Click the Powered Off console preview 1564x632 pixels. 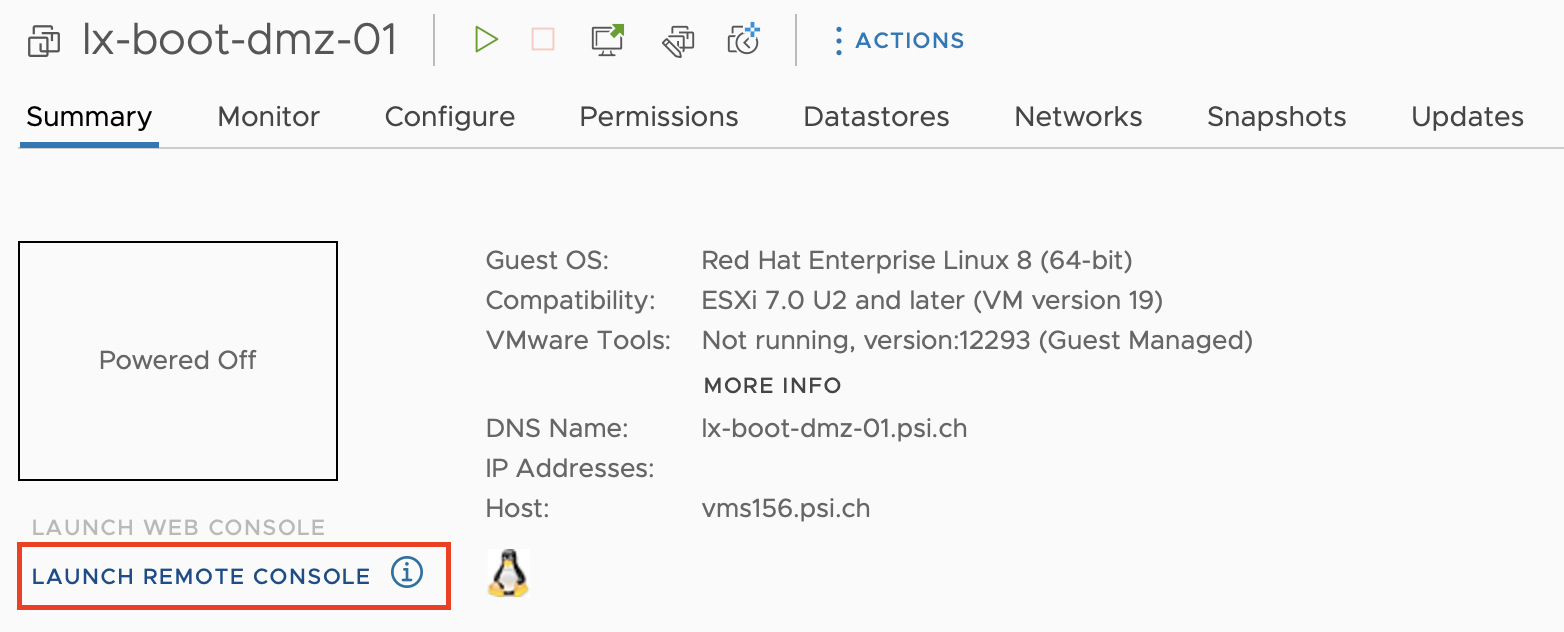(x=178, y=360)
